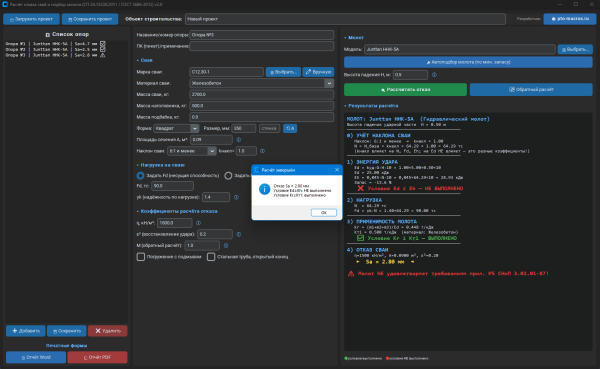Viewport: 600px width, 369px height.
Task: Select Задать Fd (несущая способность) radio button
Action: click(140, 175)
